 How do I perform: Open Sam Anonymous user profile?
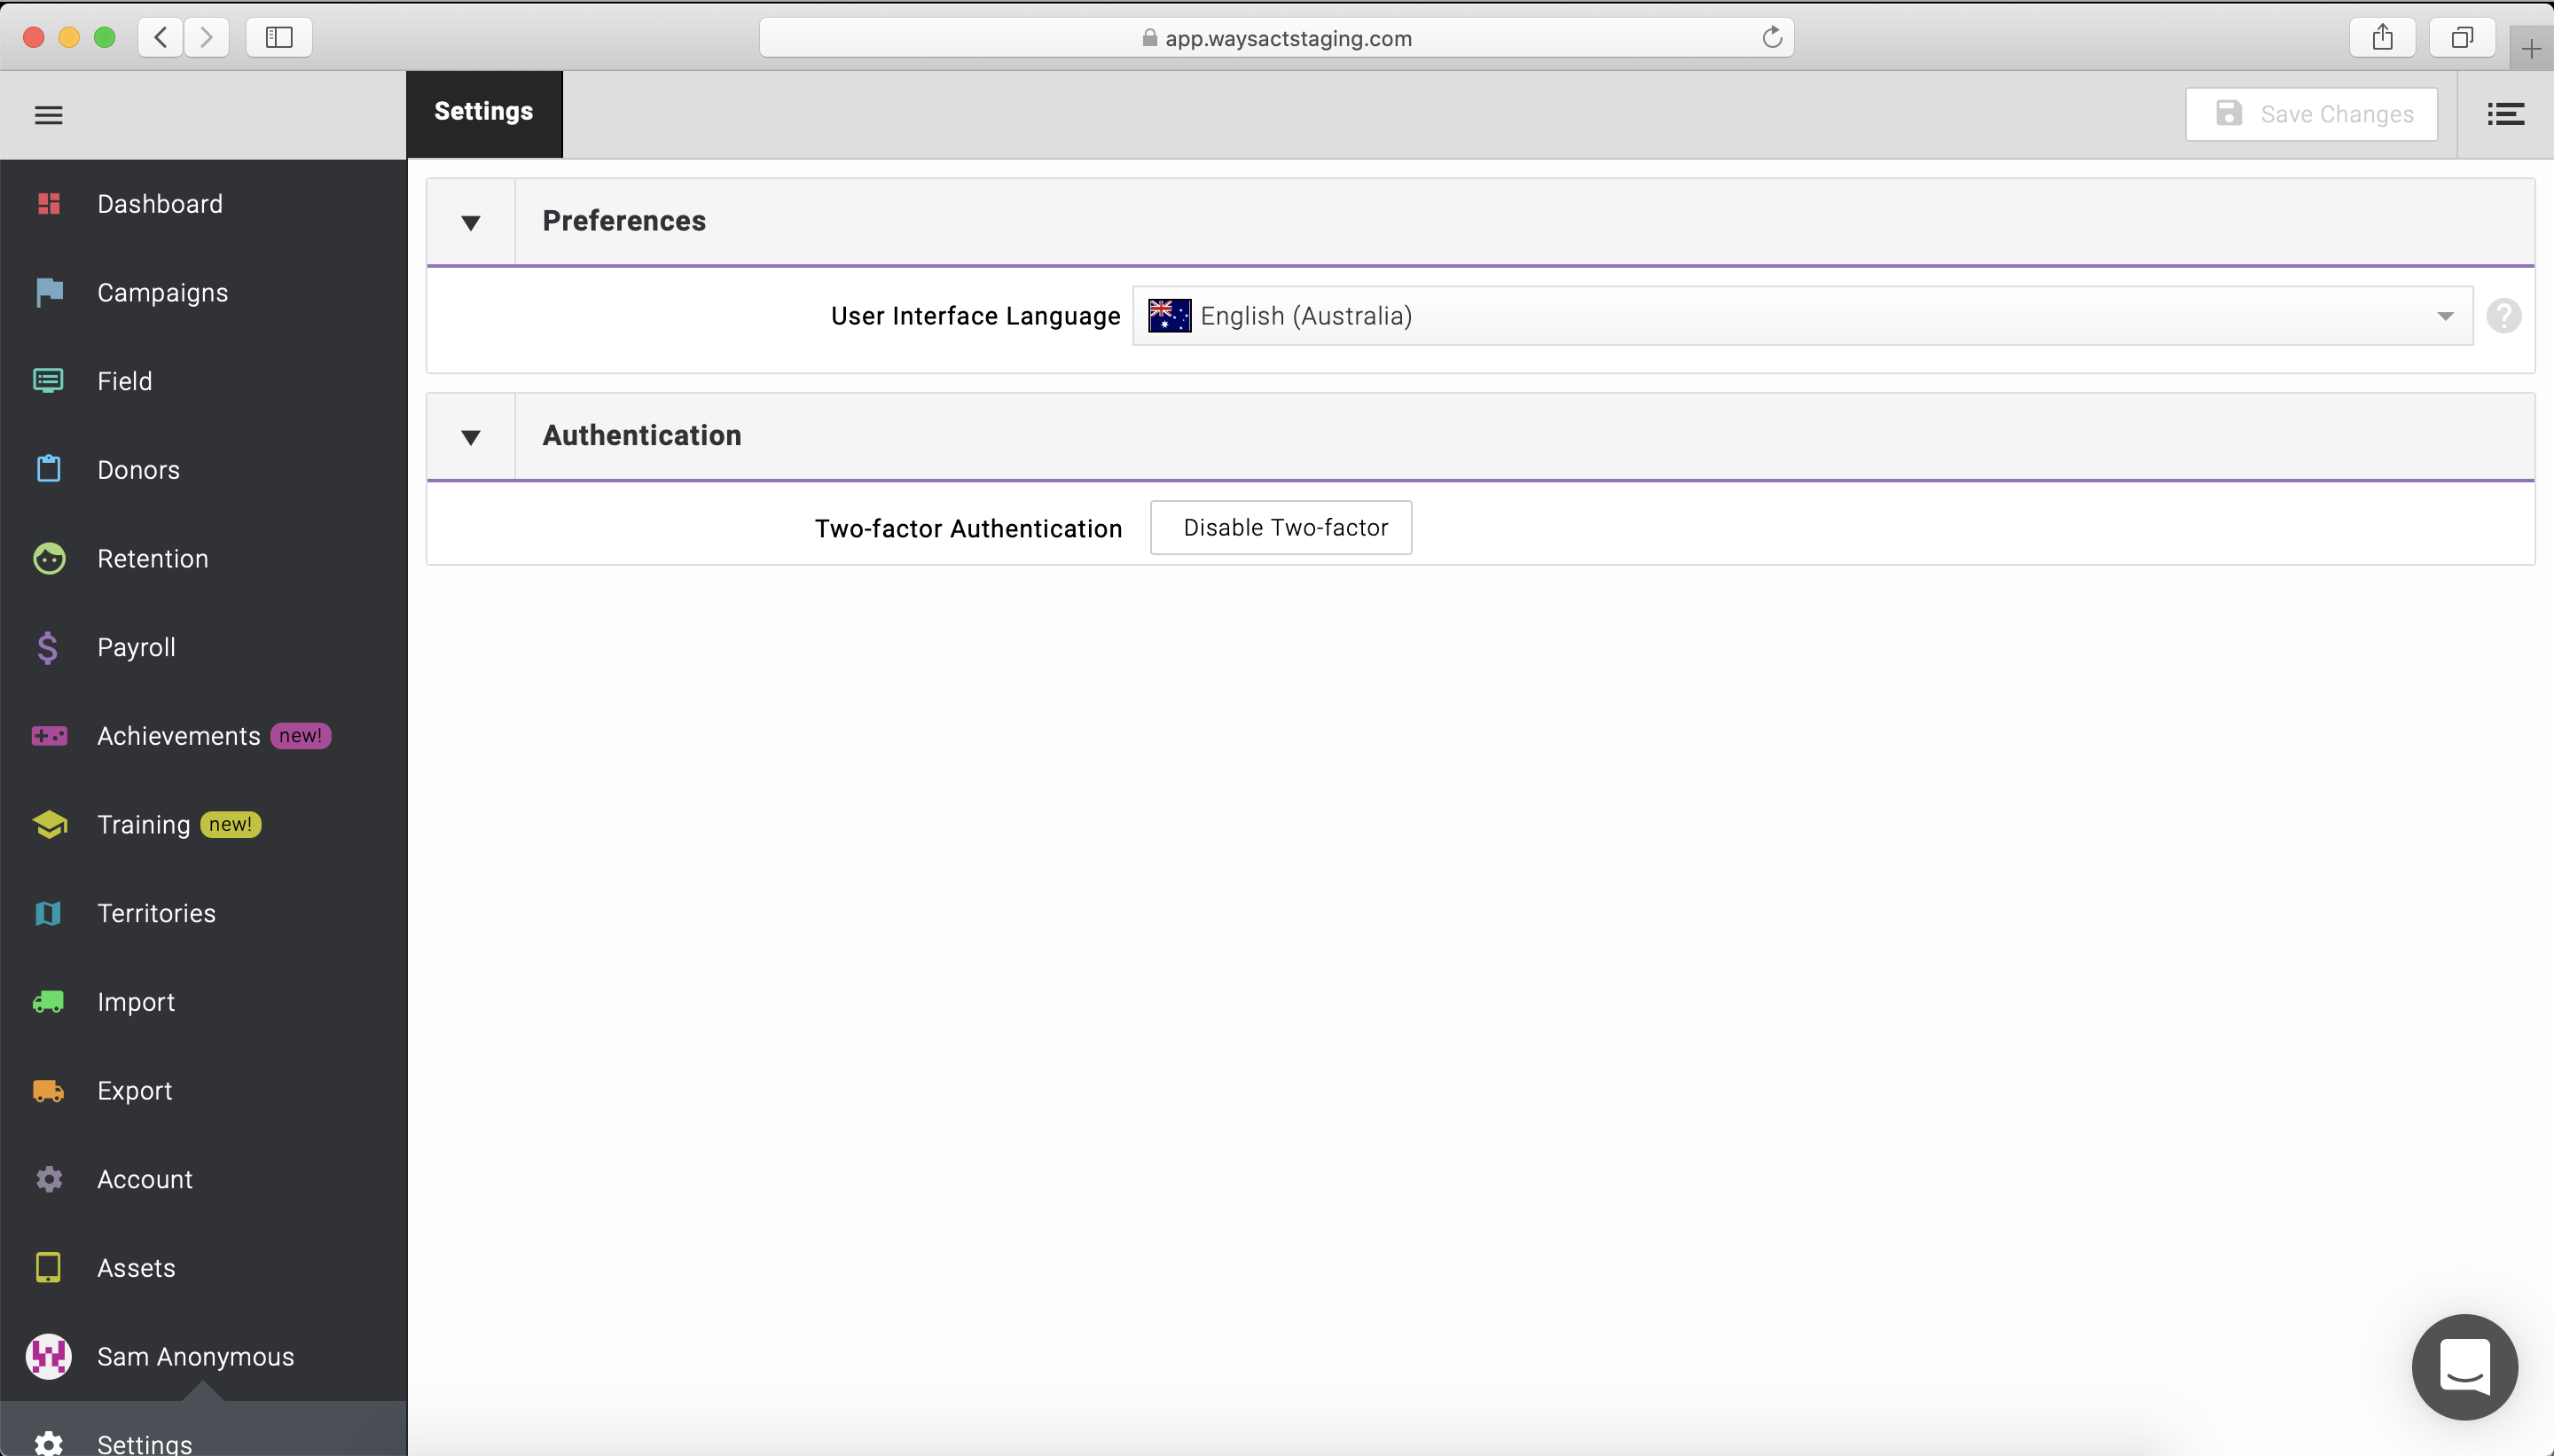point(195,1356)
